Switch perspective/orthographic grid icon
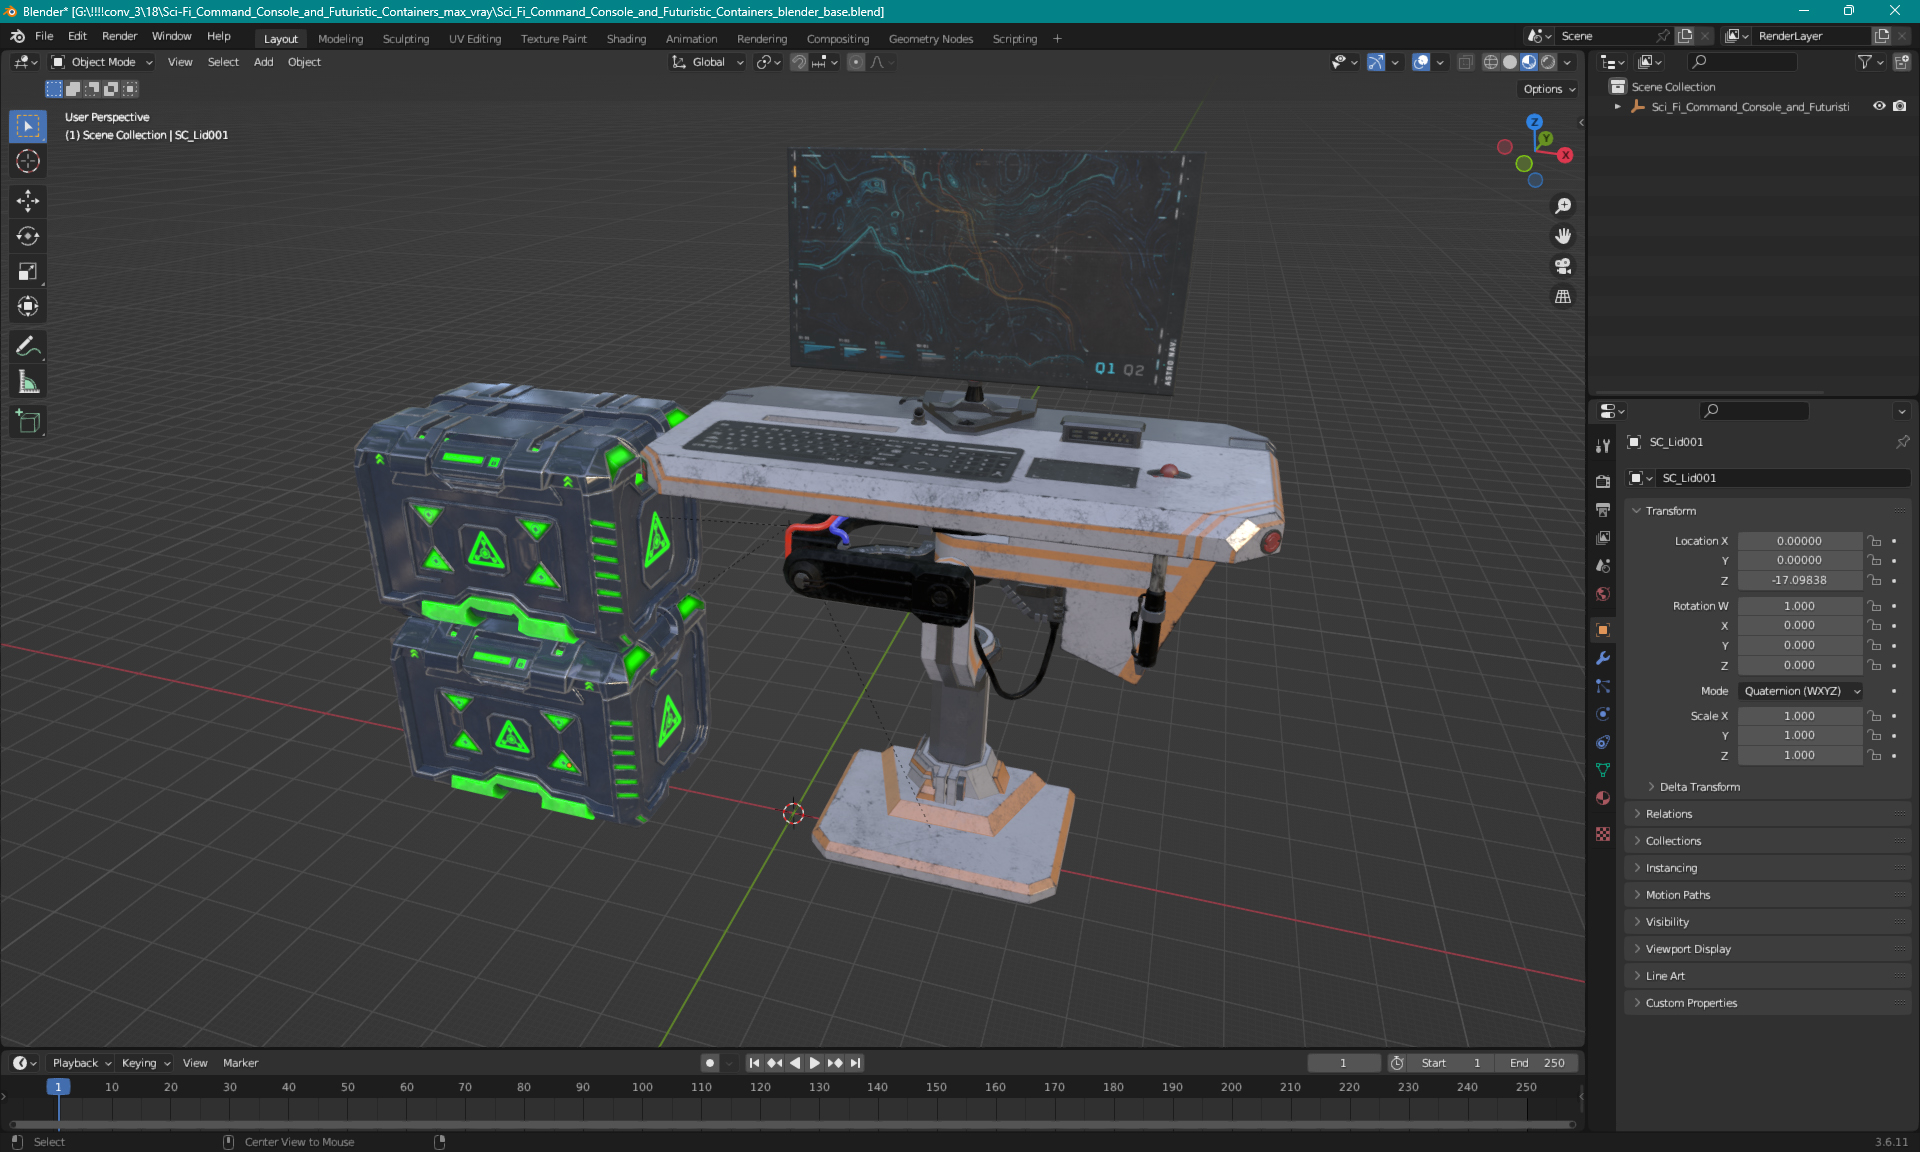Screen dimensions: 1920x1152 (x=1563, y=297)
